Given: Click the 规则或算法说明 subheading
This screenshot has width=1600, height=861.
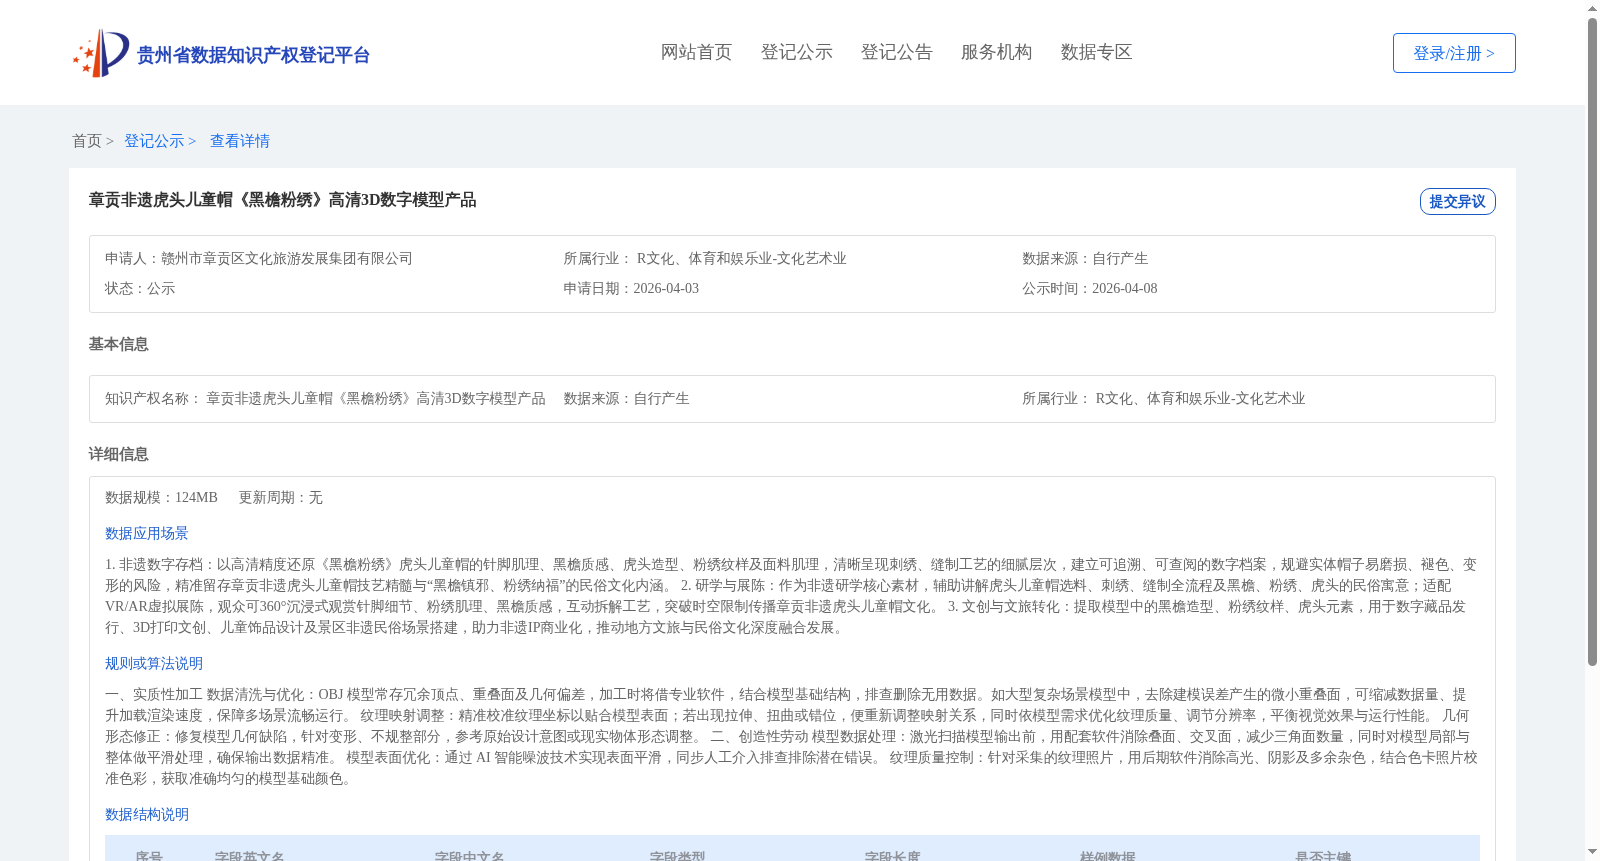Looking at the screenshot, I should (154, 664).
